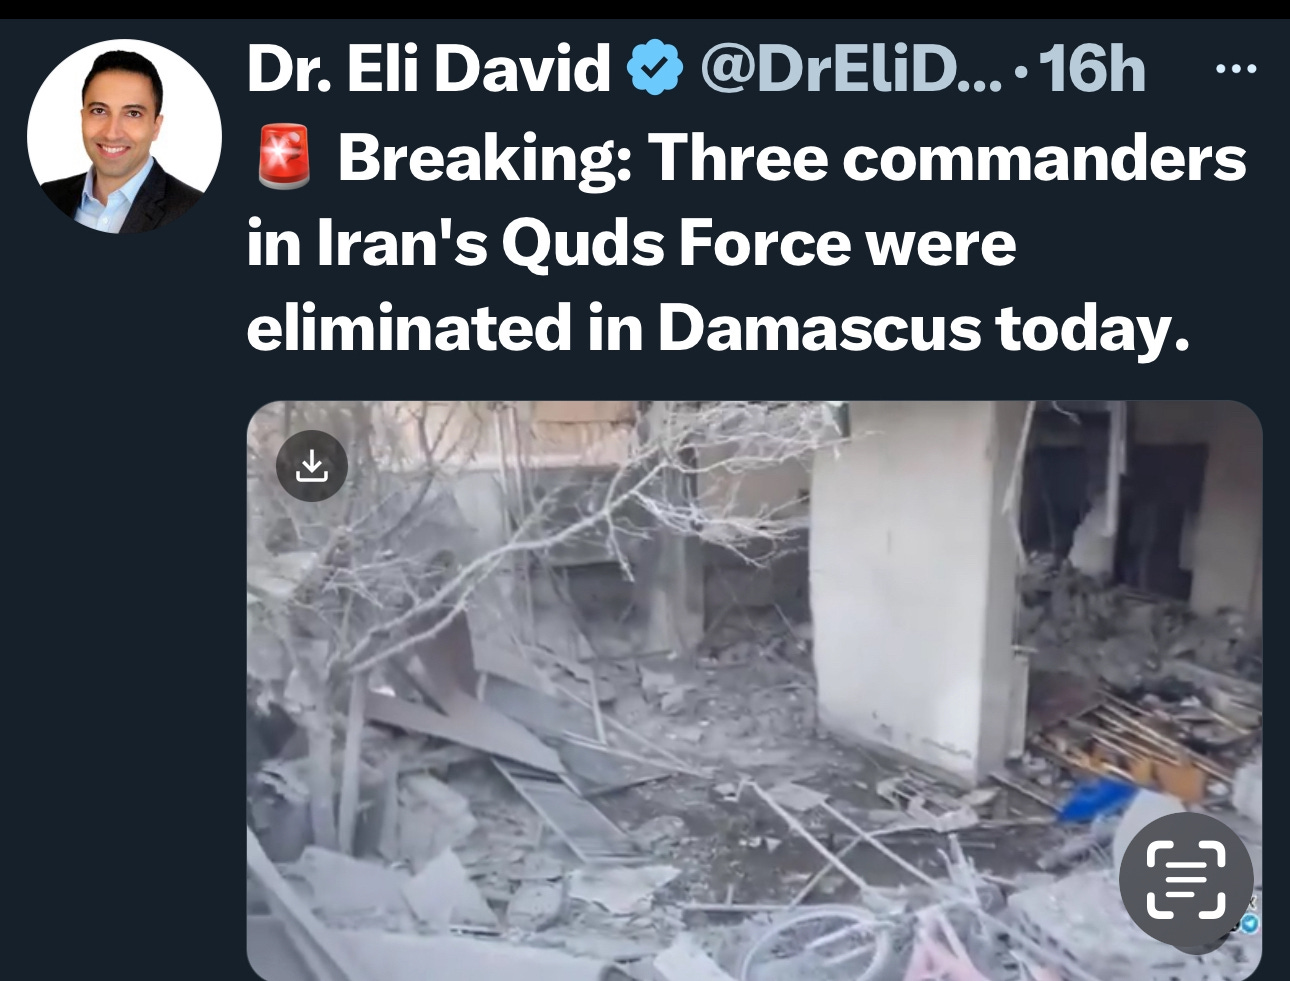Click the white concrete pillar in the video
The width and height of the screenshot is (1290, 981).
905,590
